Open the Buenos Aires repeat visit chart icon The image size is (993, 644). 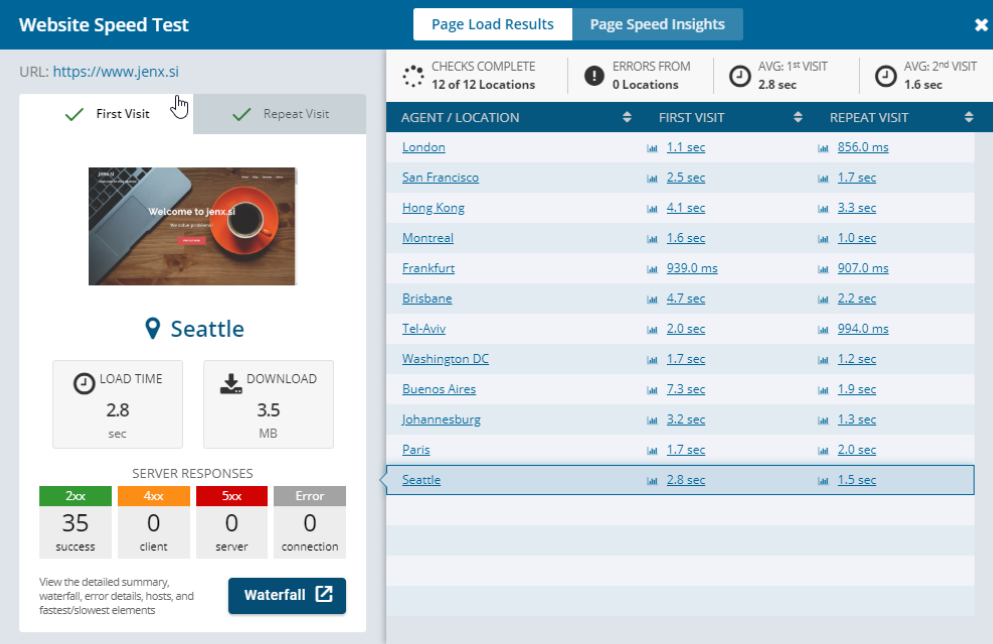pos(823,390)
